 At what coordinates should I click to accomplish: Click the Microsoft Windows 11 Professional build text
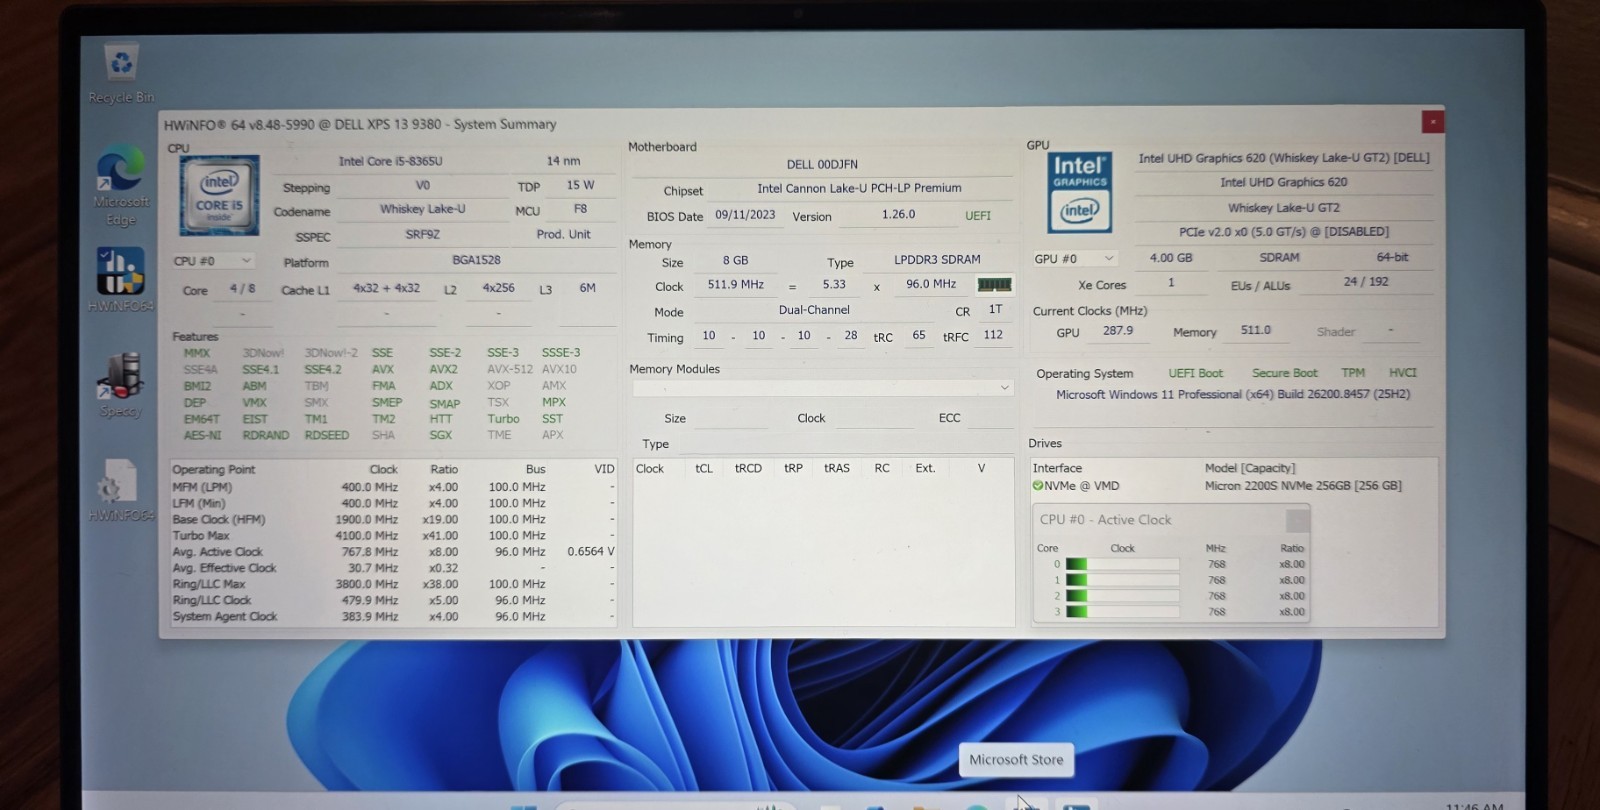click(x=1233, y=395)
